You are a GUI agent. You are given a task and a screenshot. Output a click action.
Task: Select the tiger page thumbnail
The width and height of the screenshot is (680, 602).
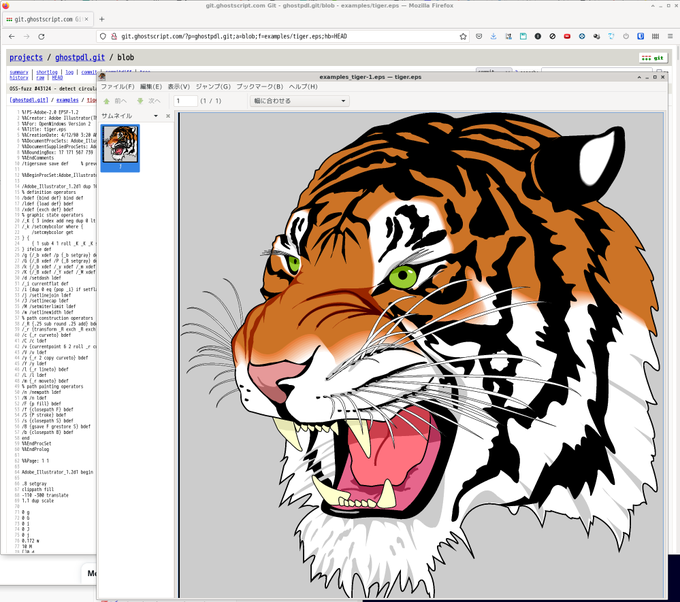click(x=120, y=148)
